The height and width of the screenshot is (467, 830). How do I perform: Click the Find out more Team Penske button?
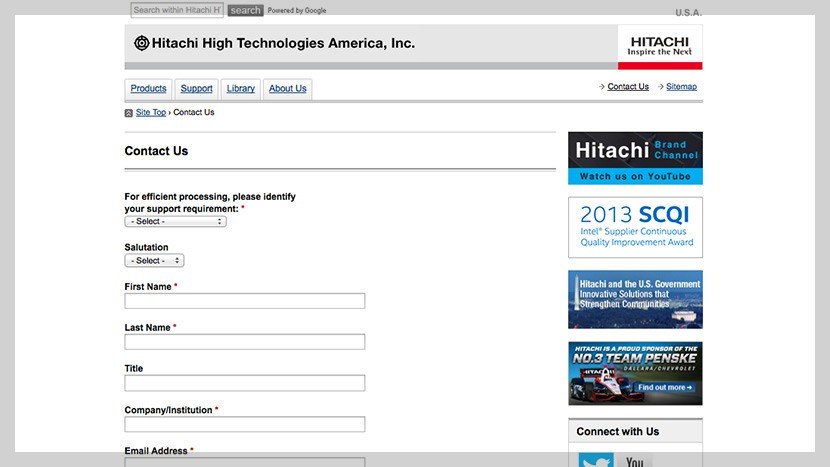pos(665,387)
